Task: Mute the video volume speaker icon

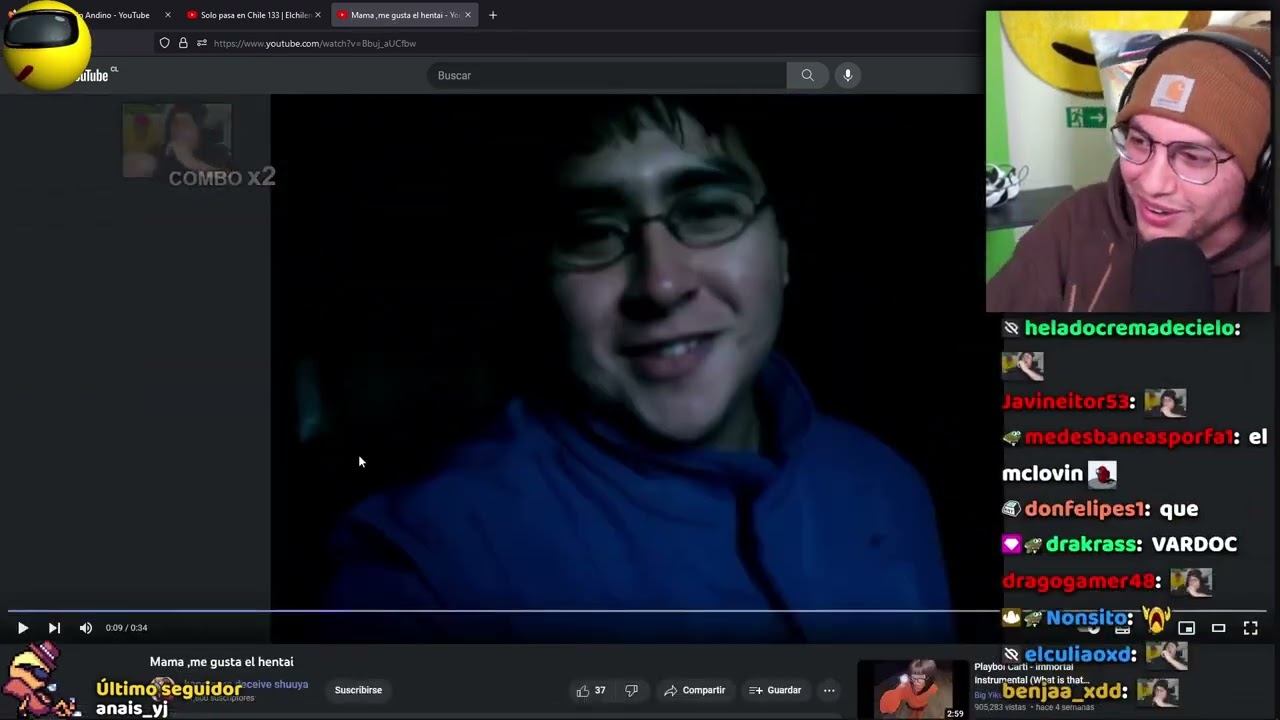Action: [85, 628]
